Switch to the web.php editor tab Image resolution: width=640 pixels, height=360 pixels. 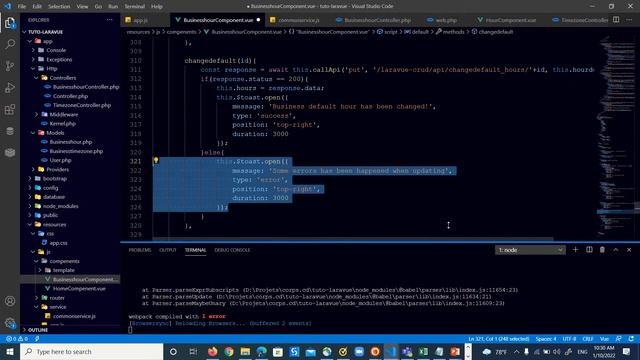coord(446,20)
